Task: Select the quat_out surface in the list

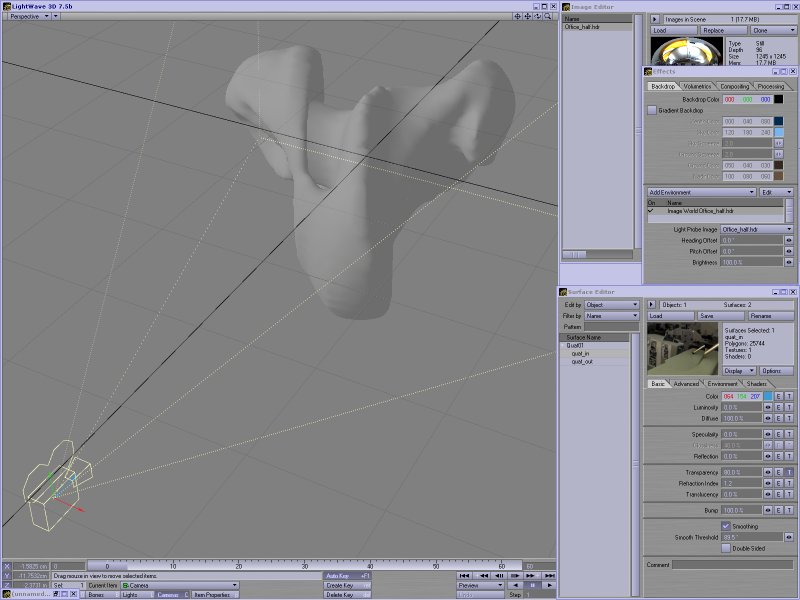Action: [582, 362]
